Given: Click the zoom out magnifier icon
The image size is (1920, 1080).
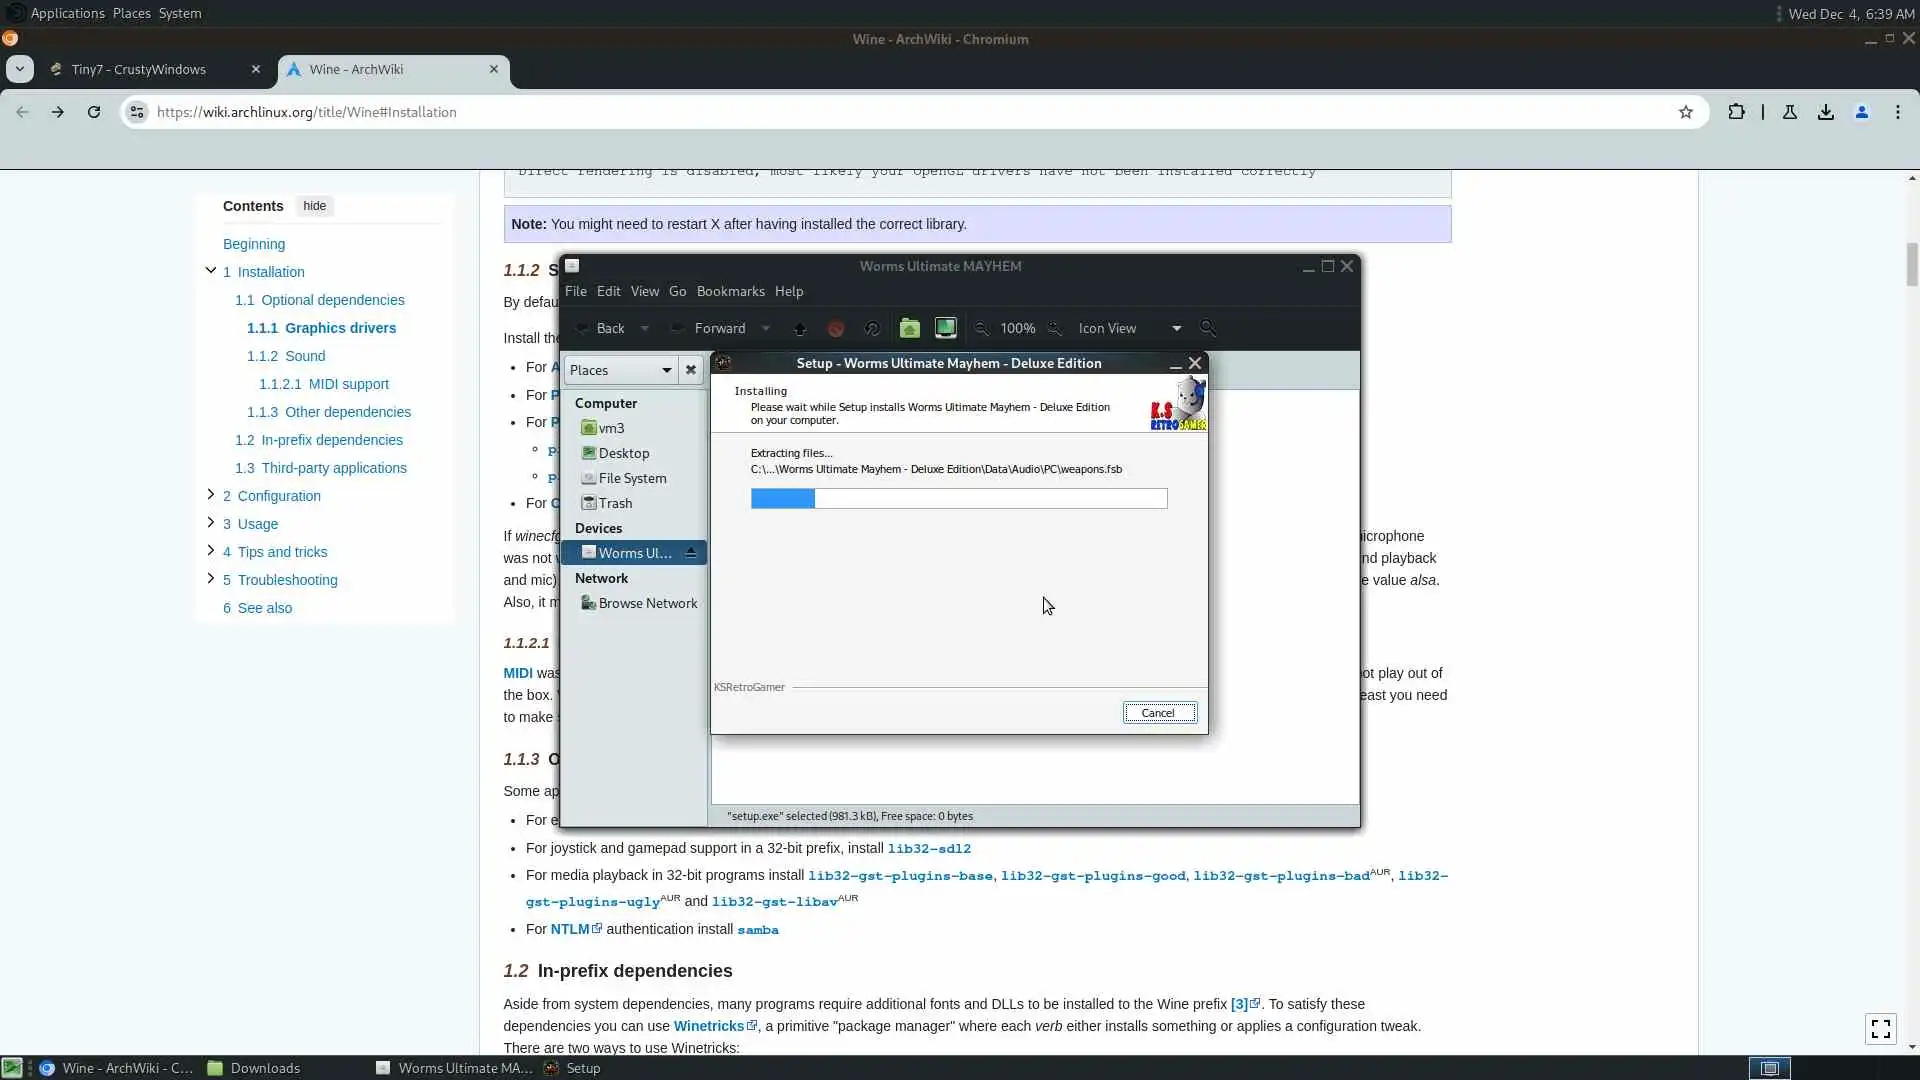Looking at the screenshot, I should (982, 329).
